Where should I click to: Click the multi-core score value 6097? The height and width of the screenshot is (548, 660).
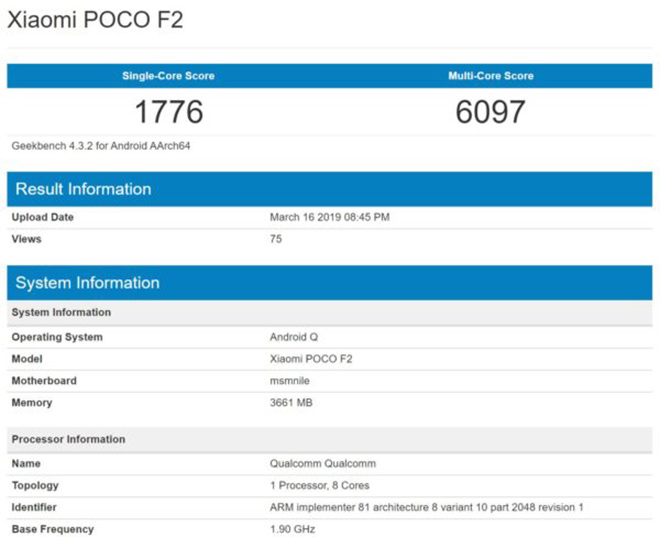[x=490, y=111]
